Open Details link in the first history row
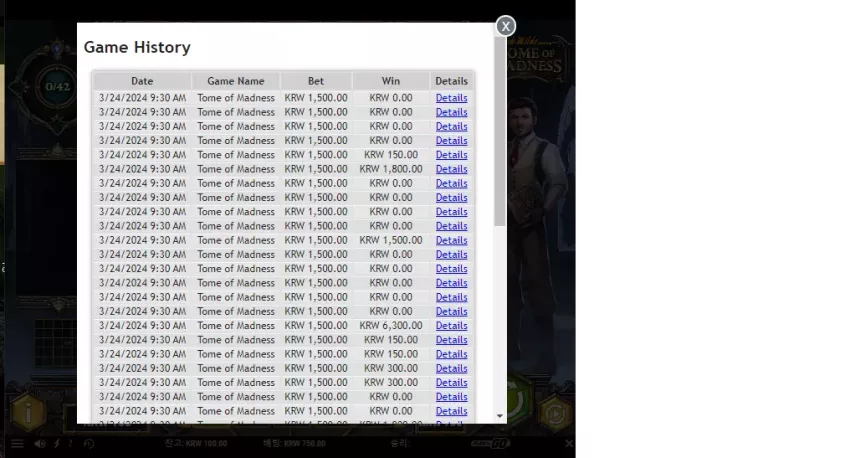This screenshot has height=458, width=850. click(x=451, y=98)
